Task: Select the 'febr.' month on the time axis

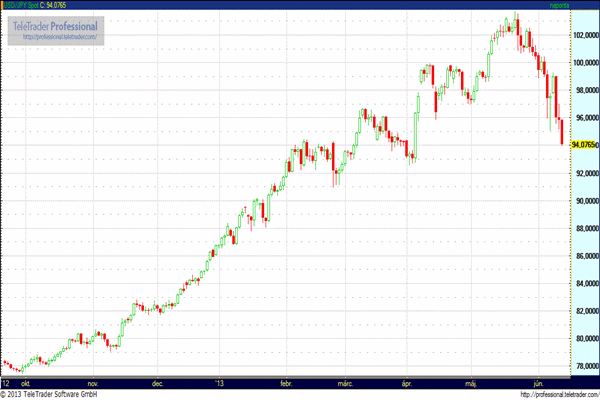Action: click(x=286, y=381)
